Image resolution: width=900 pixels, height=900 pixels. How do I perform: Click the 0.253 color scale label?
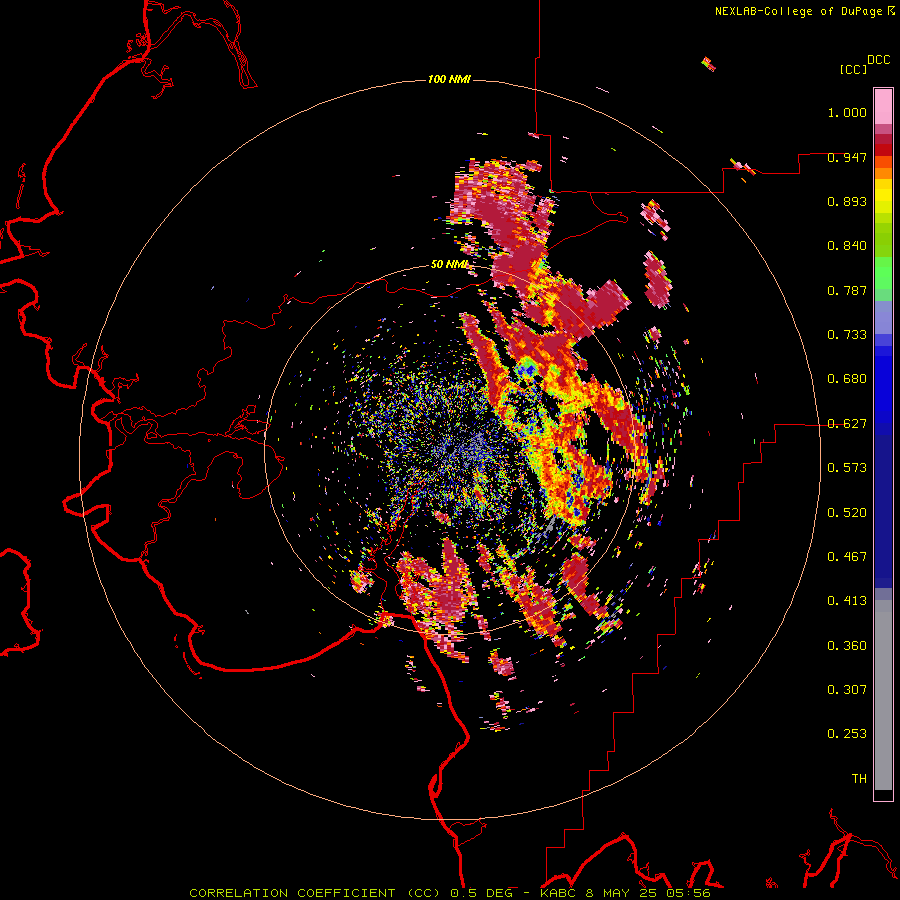[847, 734]
